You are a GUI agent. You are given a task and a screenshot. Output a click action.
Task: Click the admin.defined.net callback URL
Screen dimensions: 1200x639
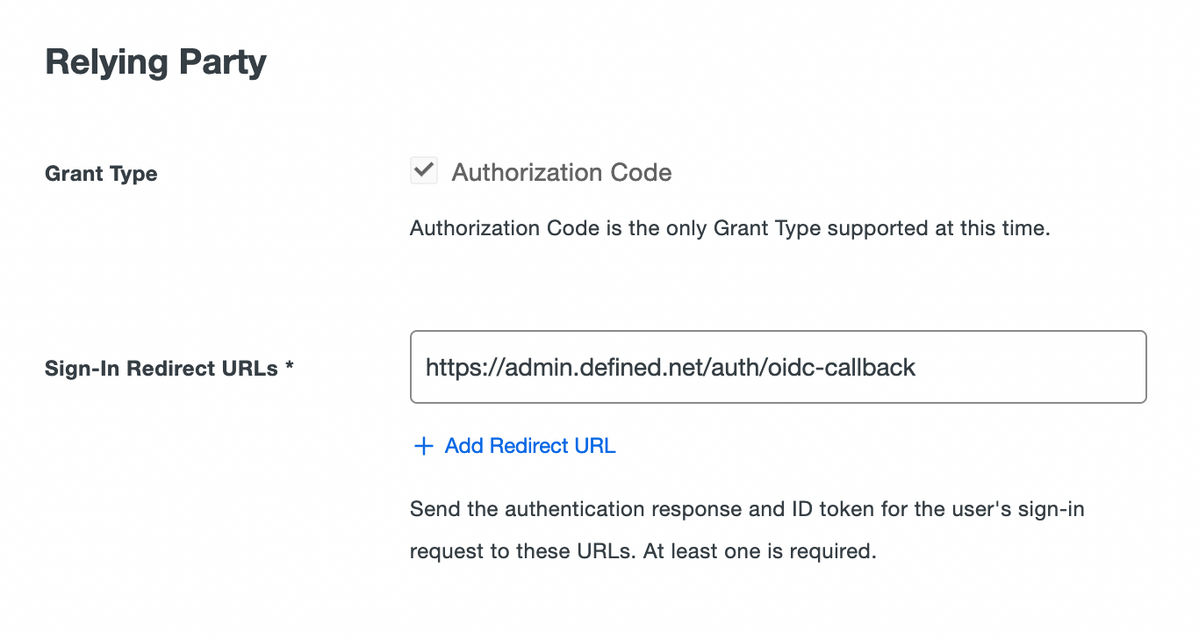[670, 367]
